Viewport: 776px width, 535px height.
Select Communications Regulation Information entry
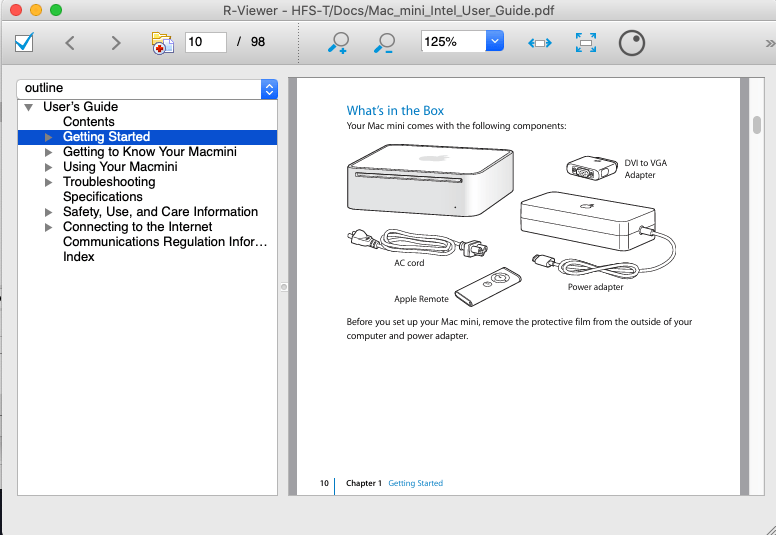coord(165,242)
